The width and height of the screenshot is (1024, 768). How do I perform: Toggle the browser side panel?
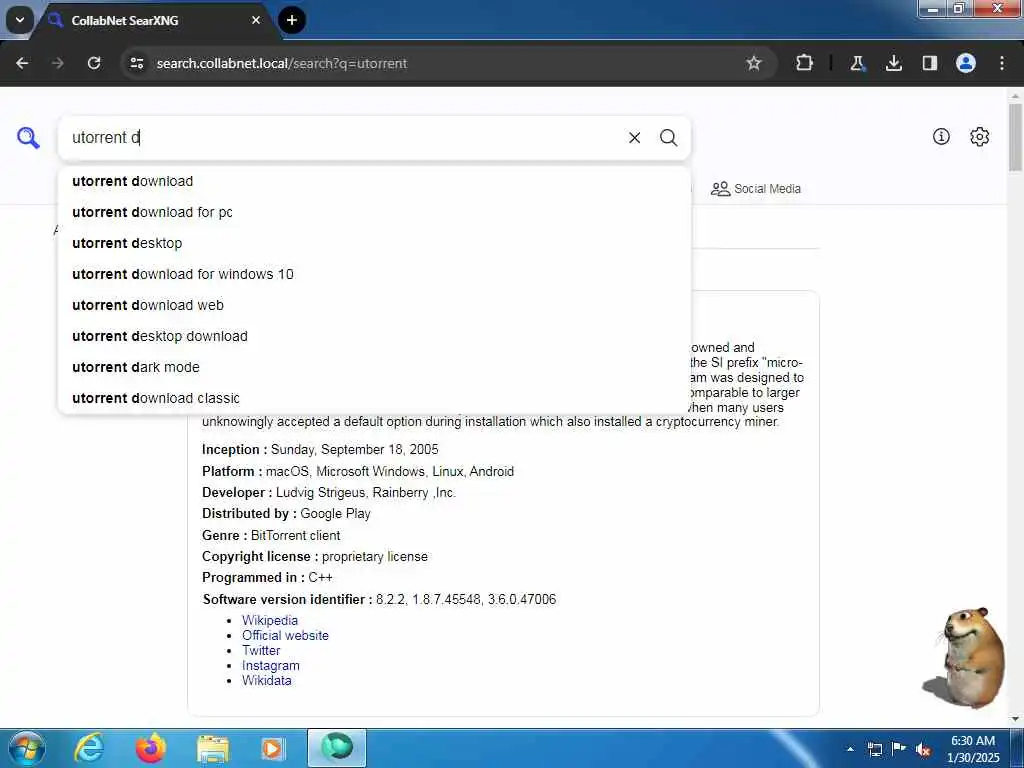pos(929,63)
